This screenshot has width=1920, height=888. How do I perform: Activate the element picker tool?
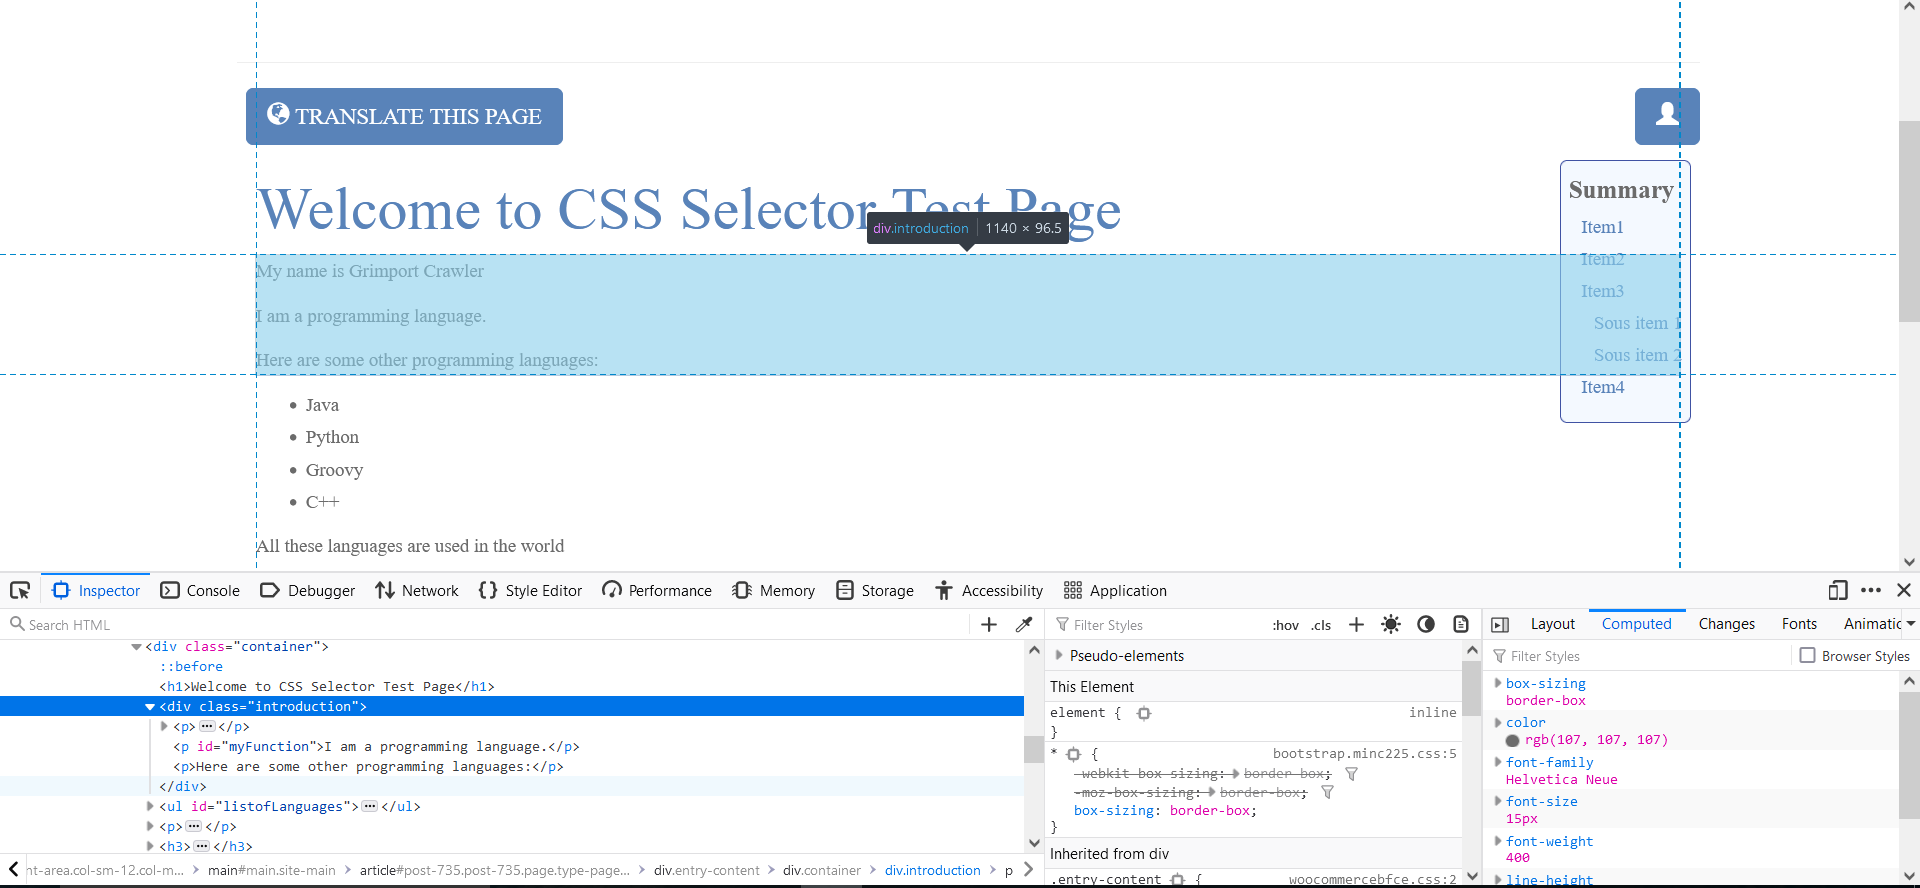click(x=20, y=590)
